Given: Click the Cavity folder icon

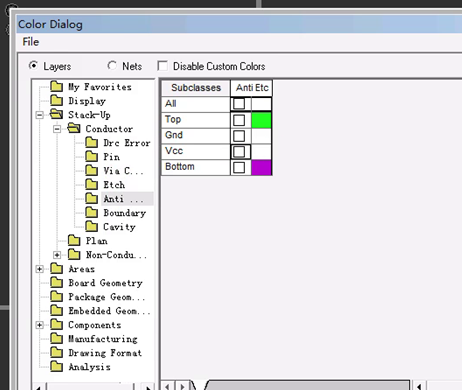Looking at the screenshot, I should pos(91,227).
